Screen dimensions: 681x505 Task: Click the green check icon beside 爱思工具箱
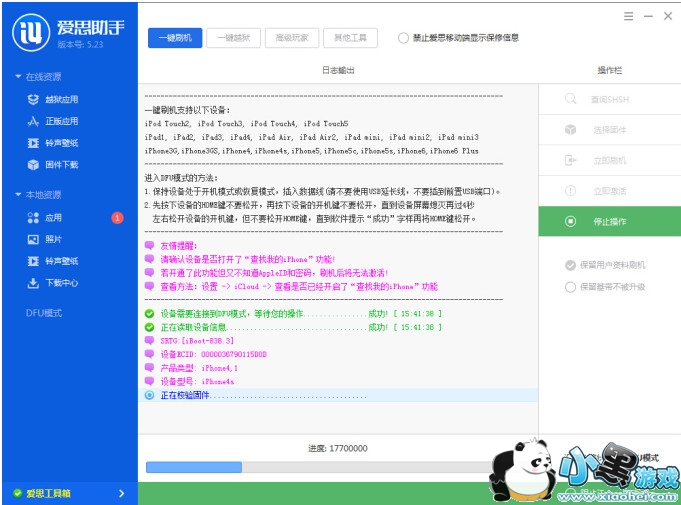click(x=18, y=493)
